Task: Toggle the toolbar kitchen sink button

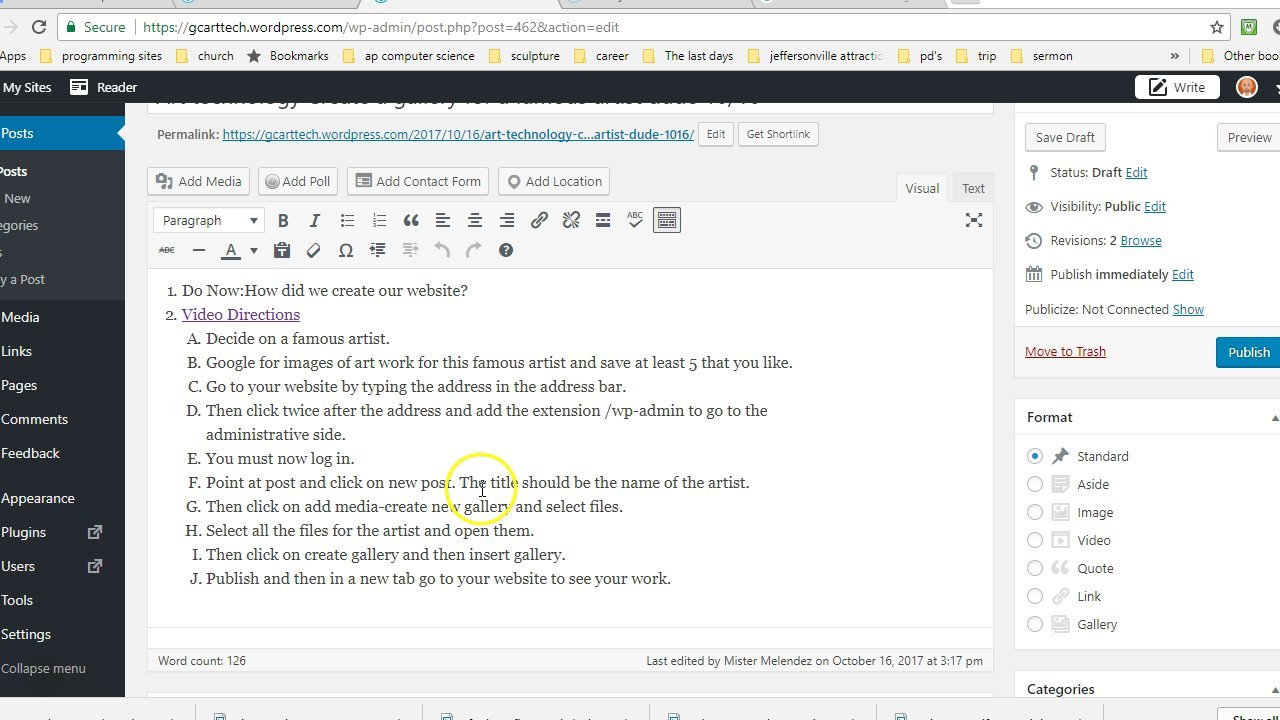Action: click(667, 220)
